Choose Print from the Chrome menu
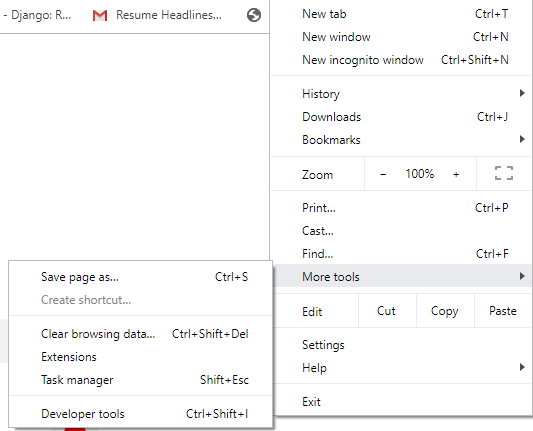The width and height of the screenshot is (533, 431). pos(402,208)
